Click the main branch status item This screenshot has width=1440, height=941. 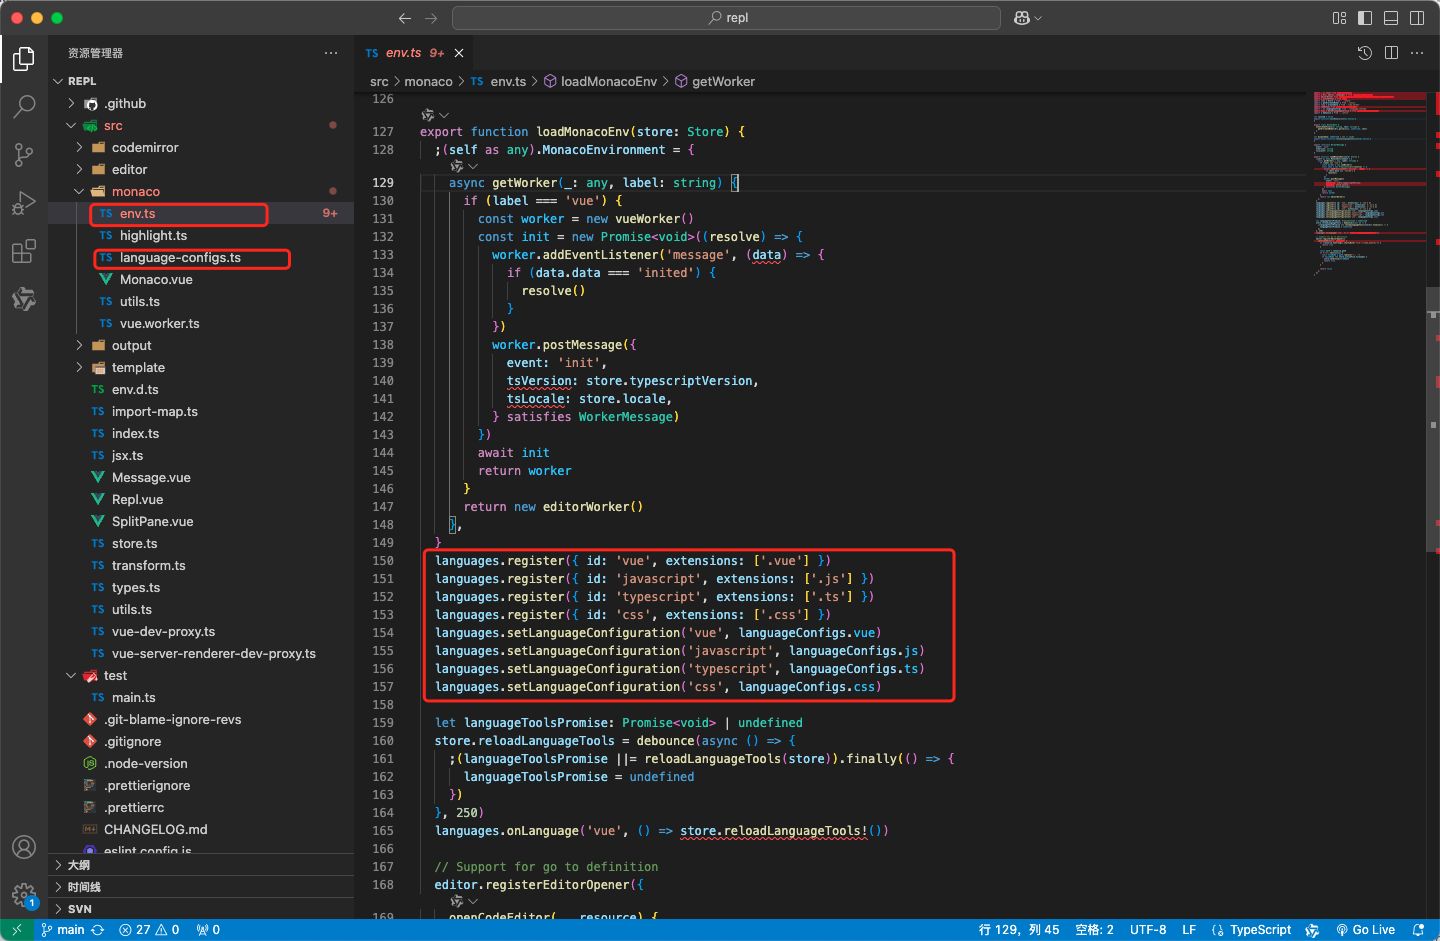62,930
